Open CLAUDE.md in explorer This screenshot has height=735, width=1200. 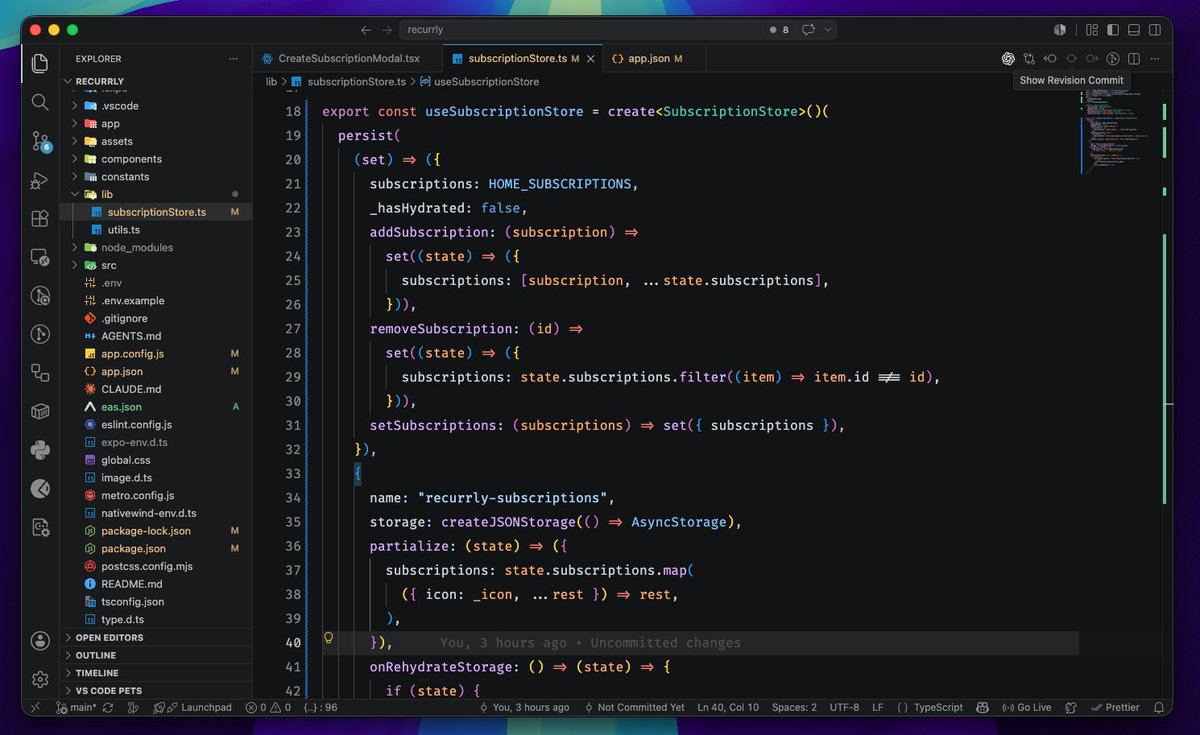coord(156,389)
